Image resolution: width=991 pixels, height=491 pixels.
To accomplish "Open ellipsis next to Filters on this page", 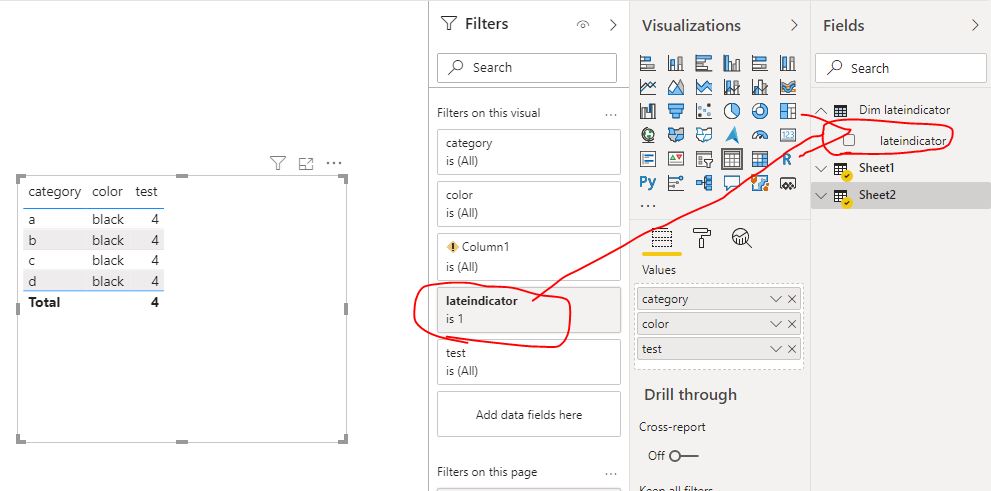I will [611, 473].
